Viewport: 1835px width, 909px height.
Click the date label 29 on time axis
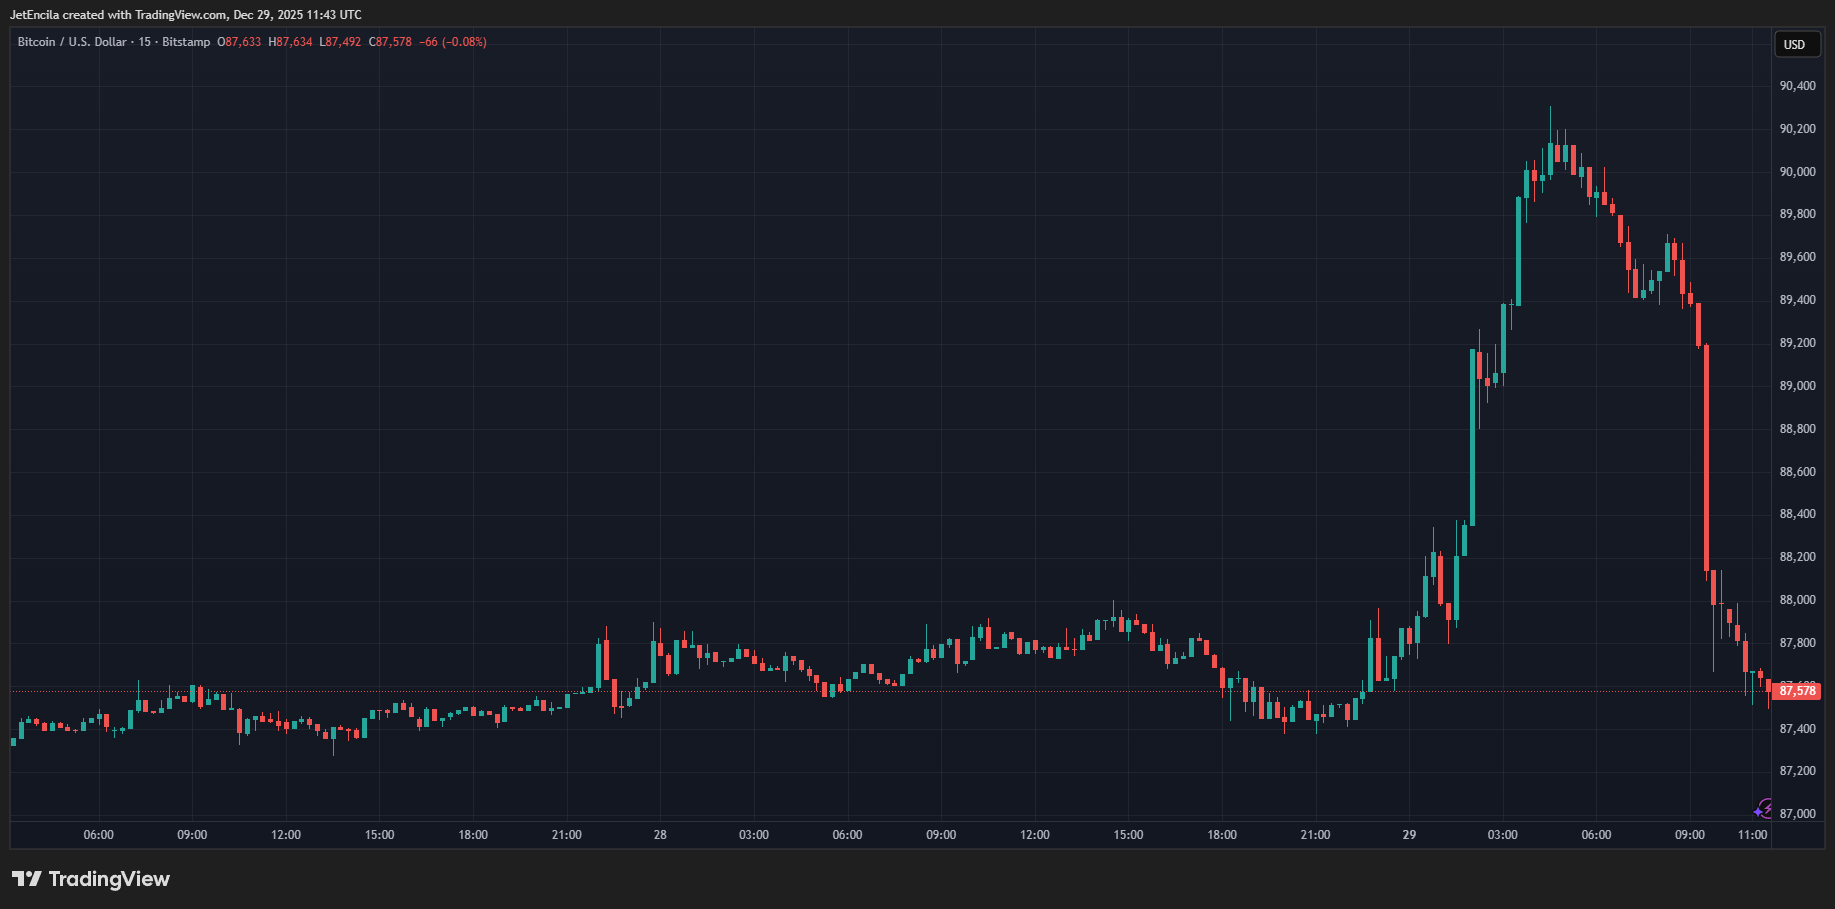point(1409,835)
